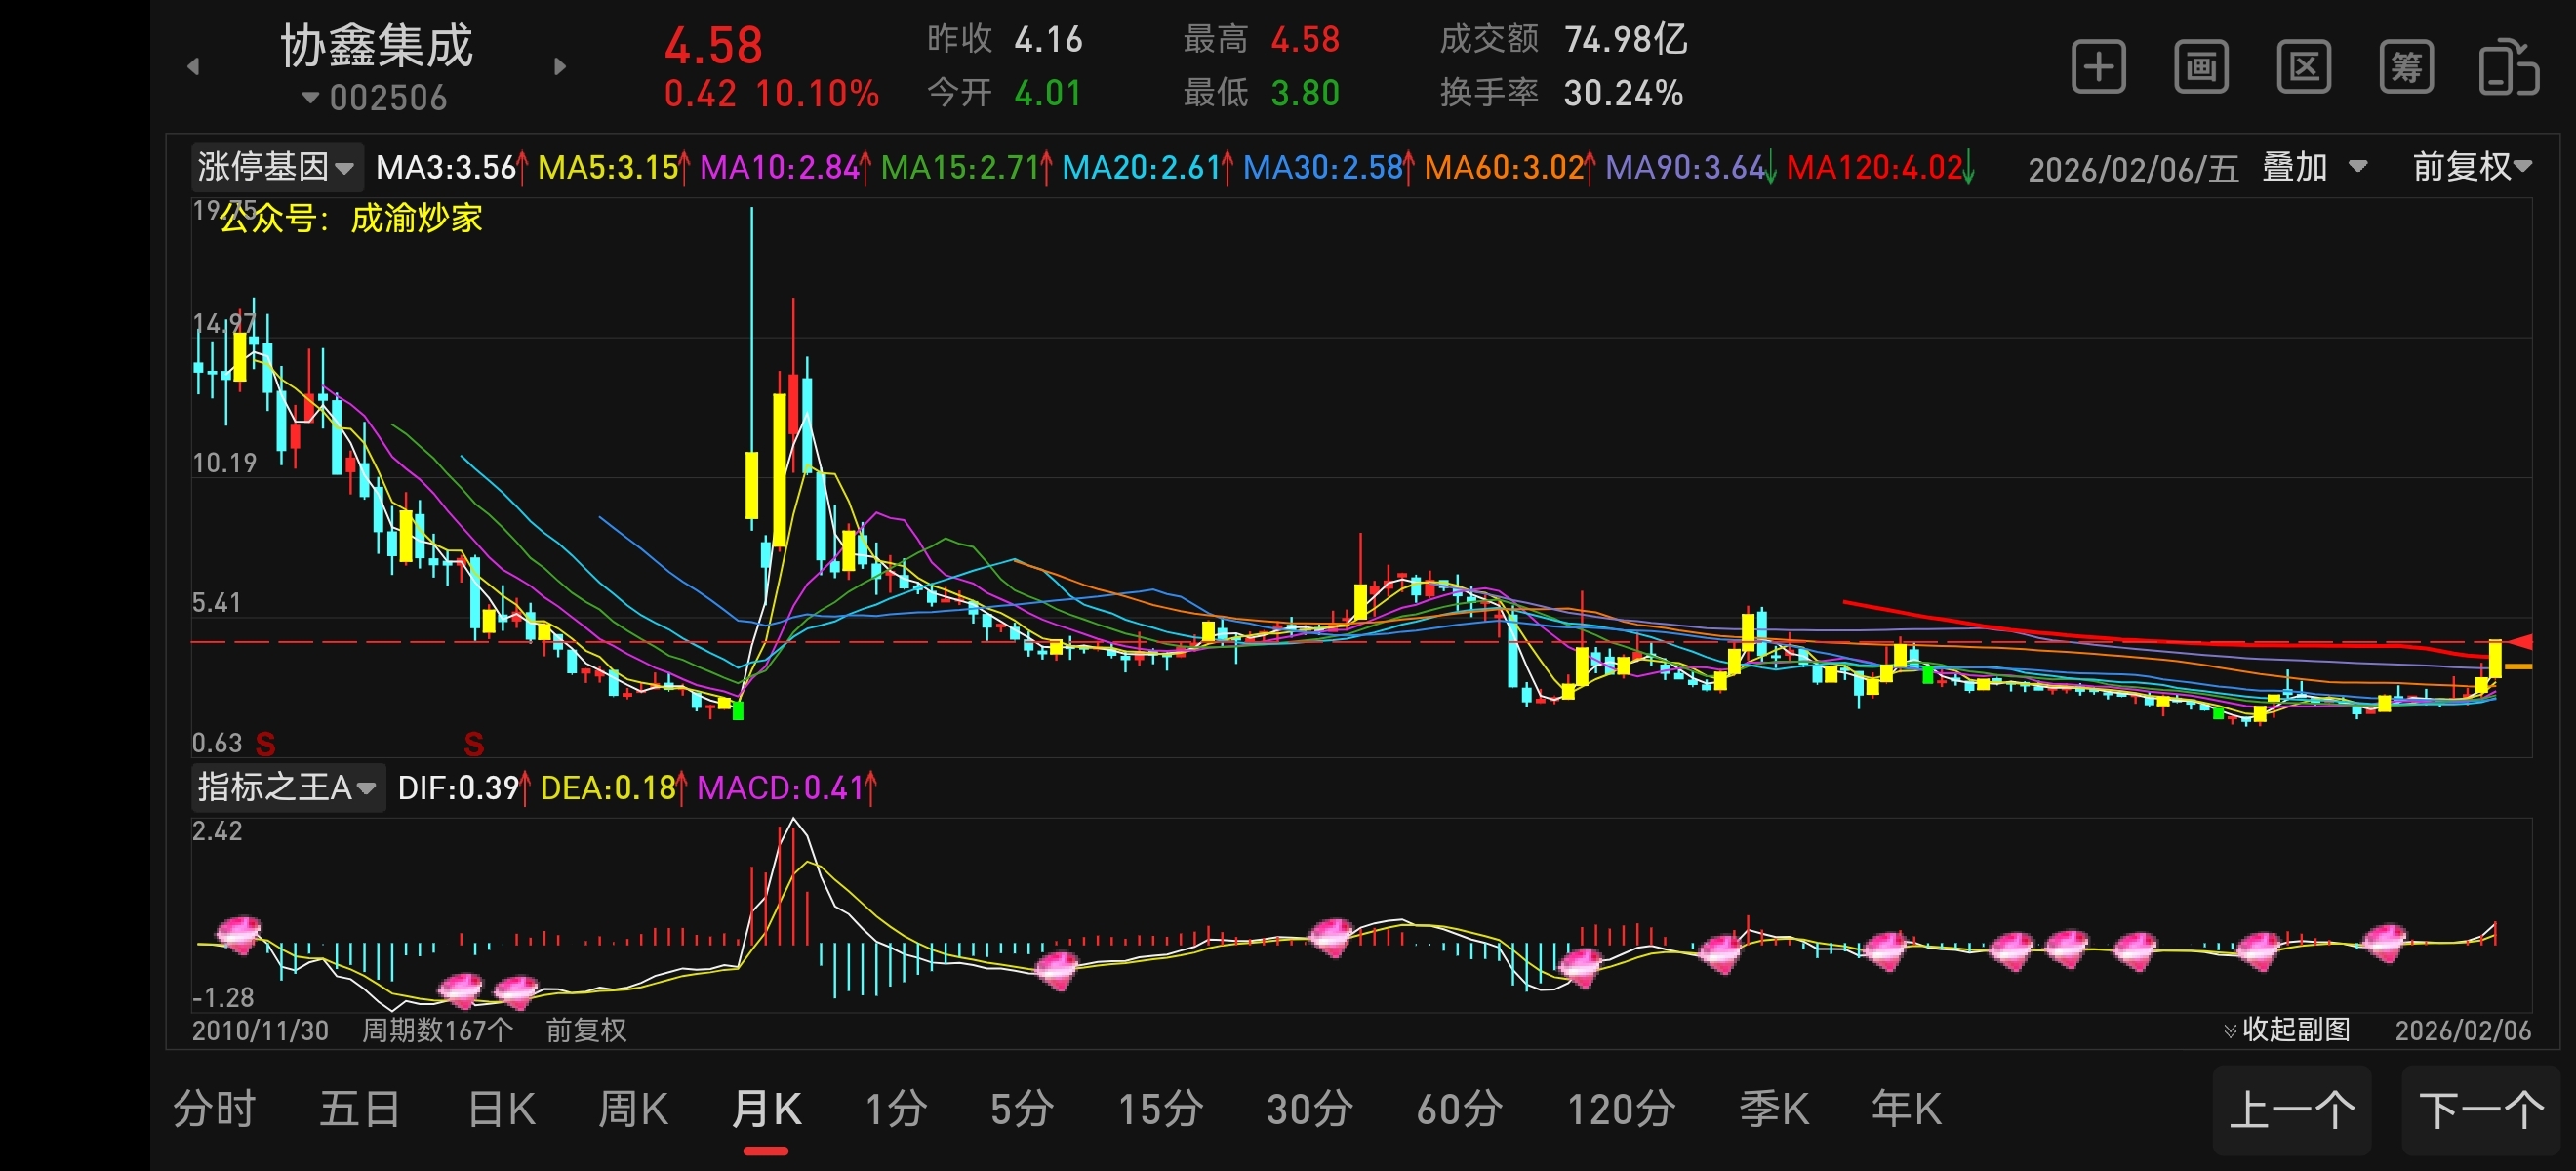Click the right arrow next to stock name
The width and height of the screenshot is (2576, 1171).
pyautogui.click(x=560, y=67)
